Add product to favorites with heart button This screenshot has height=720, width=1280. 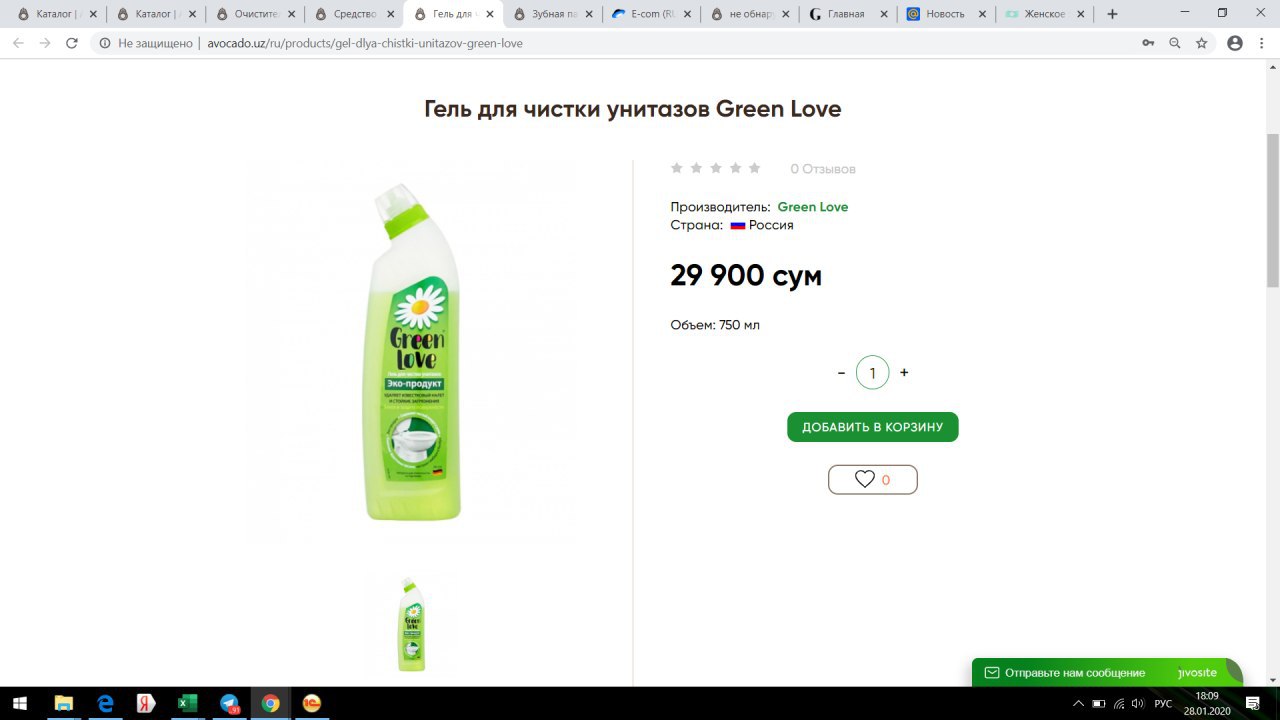[873, 480]
